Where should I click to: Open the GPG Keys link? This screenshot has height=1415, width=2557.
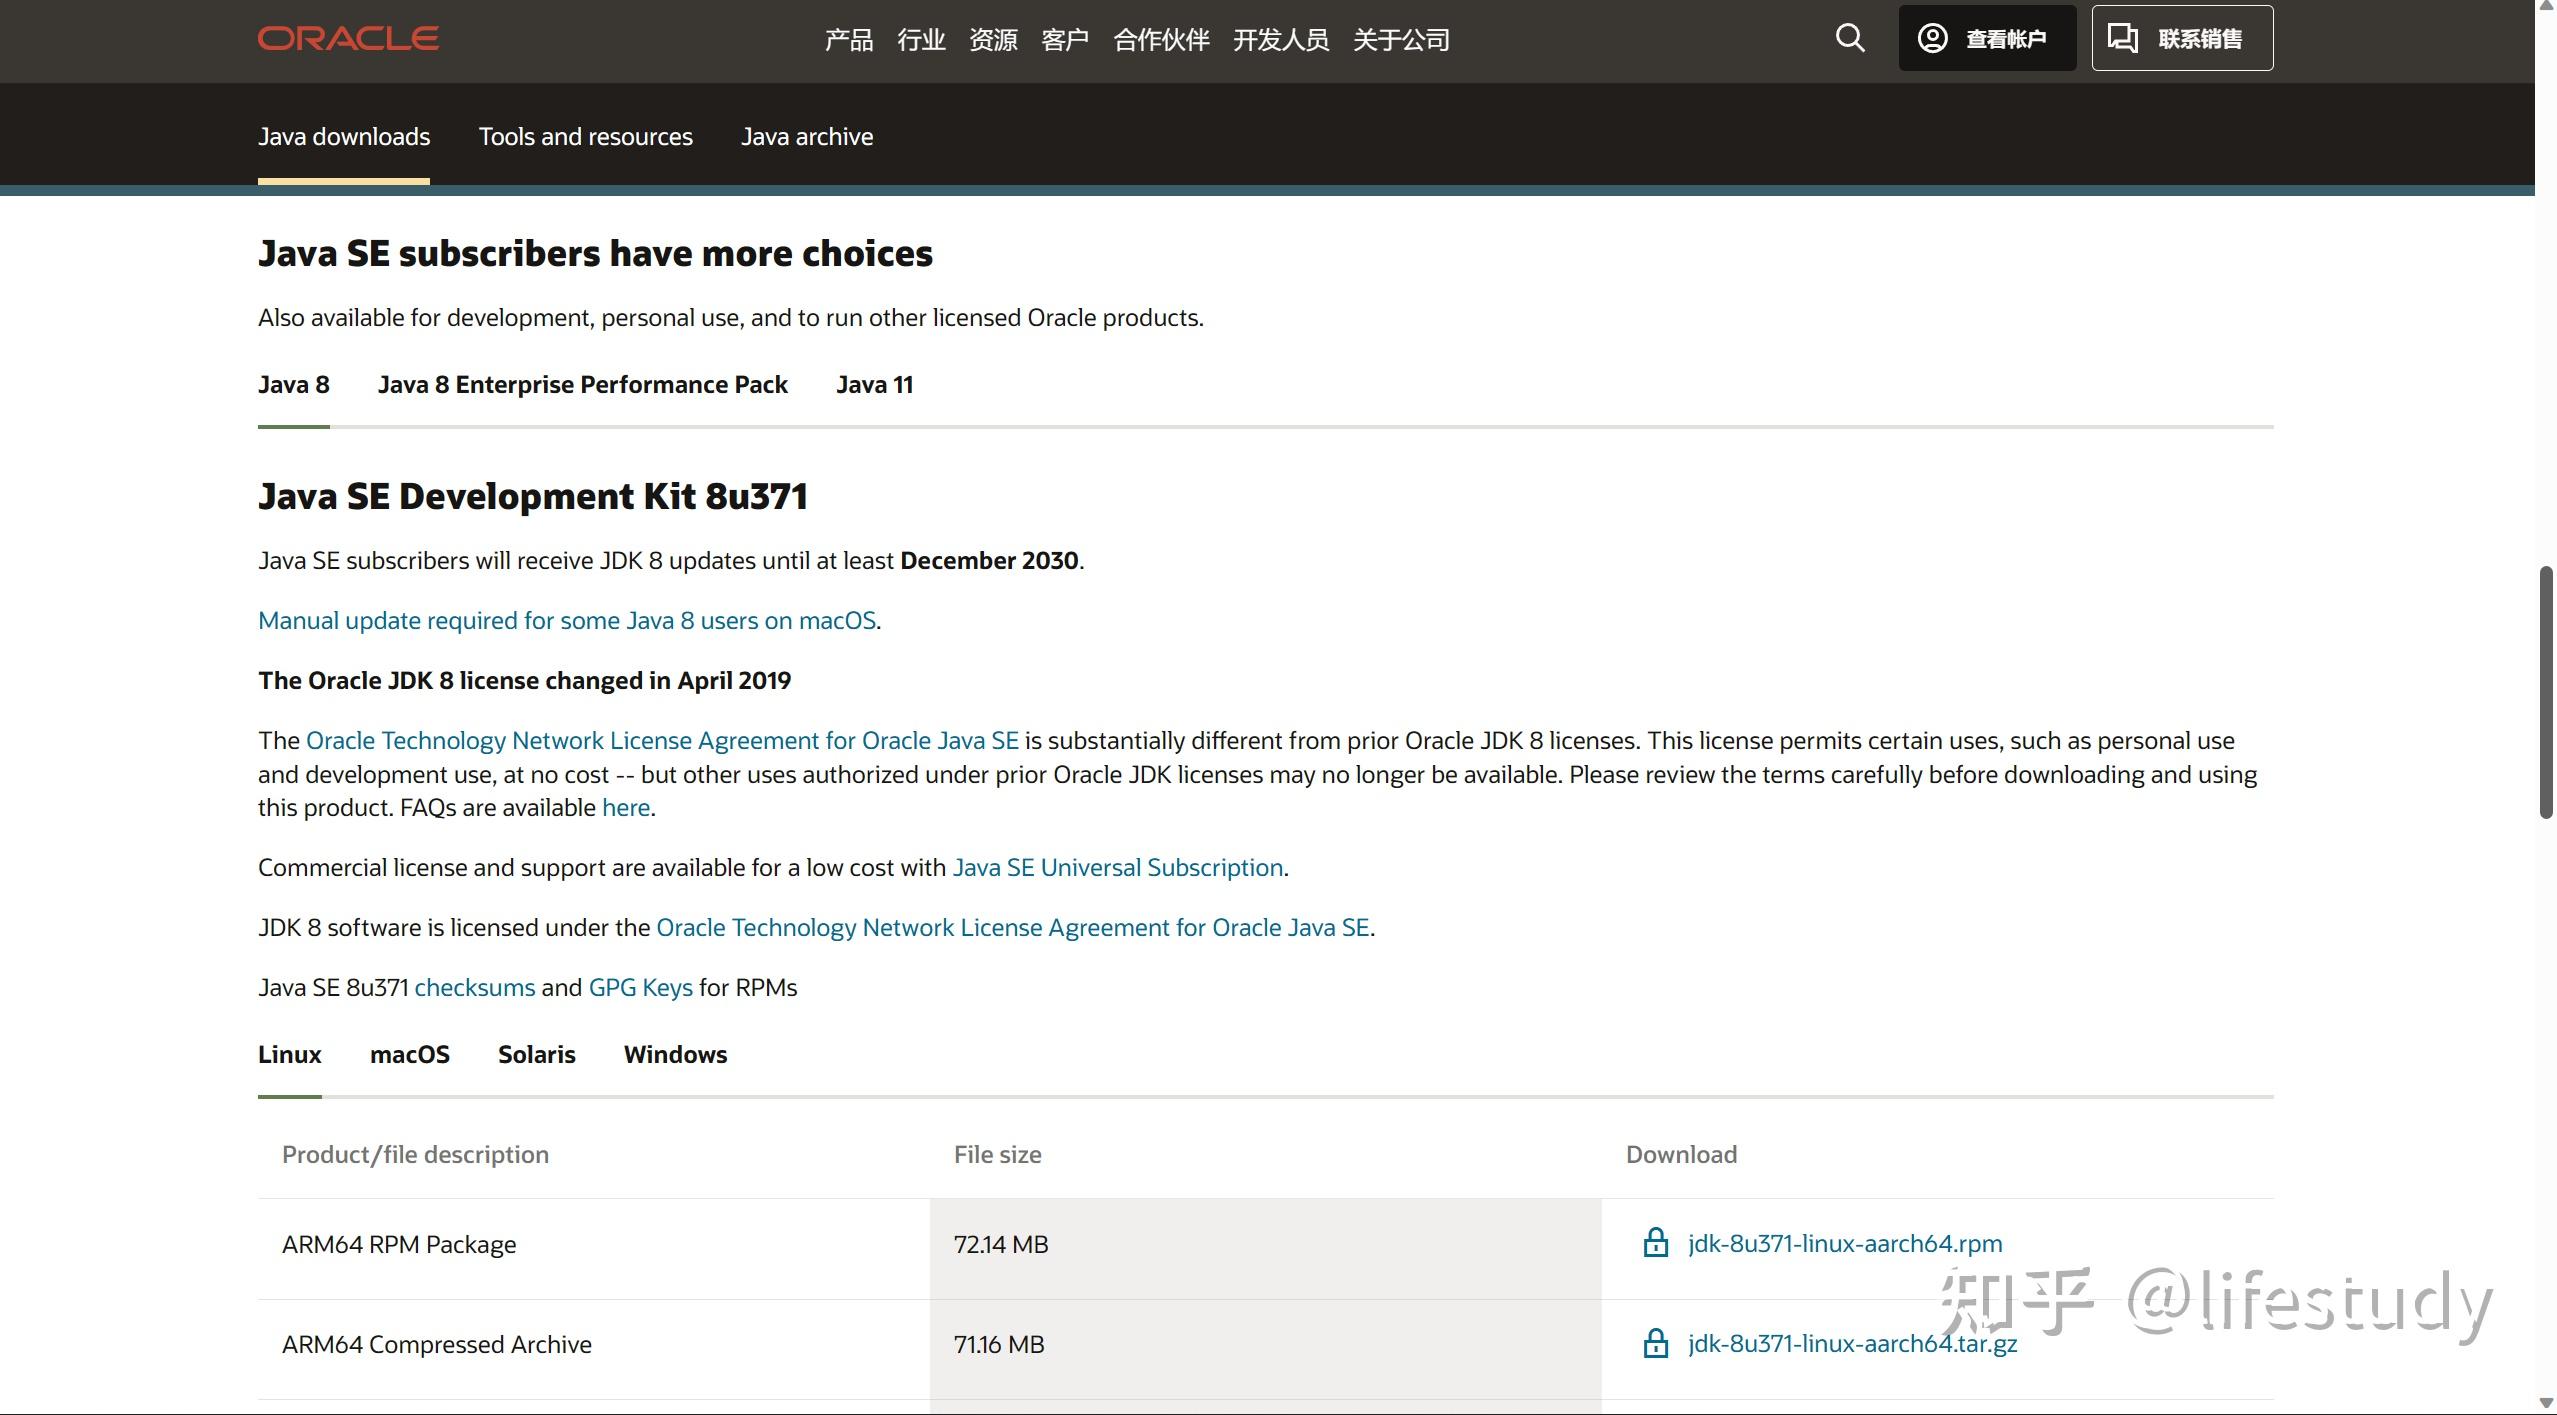(640, 988)
